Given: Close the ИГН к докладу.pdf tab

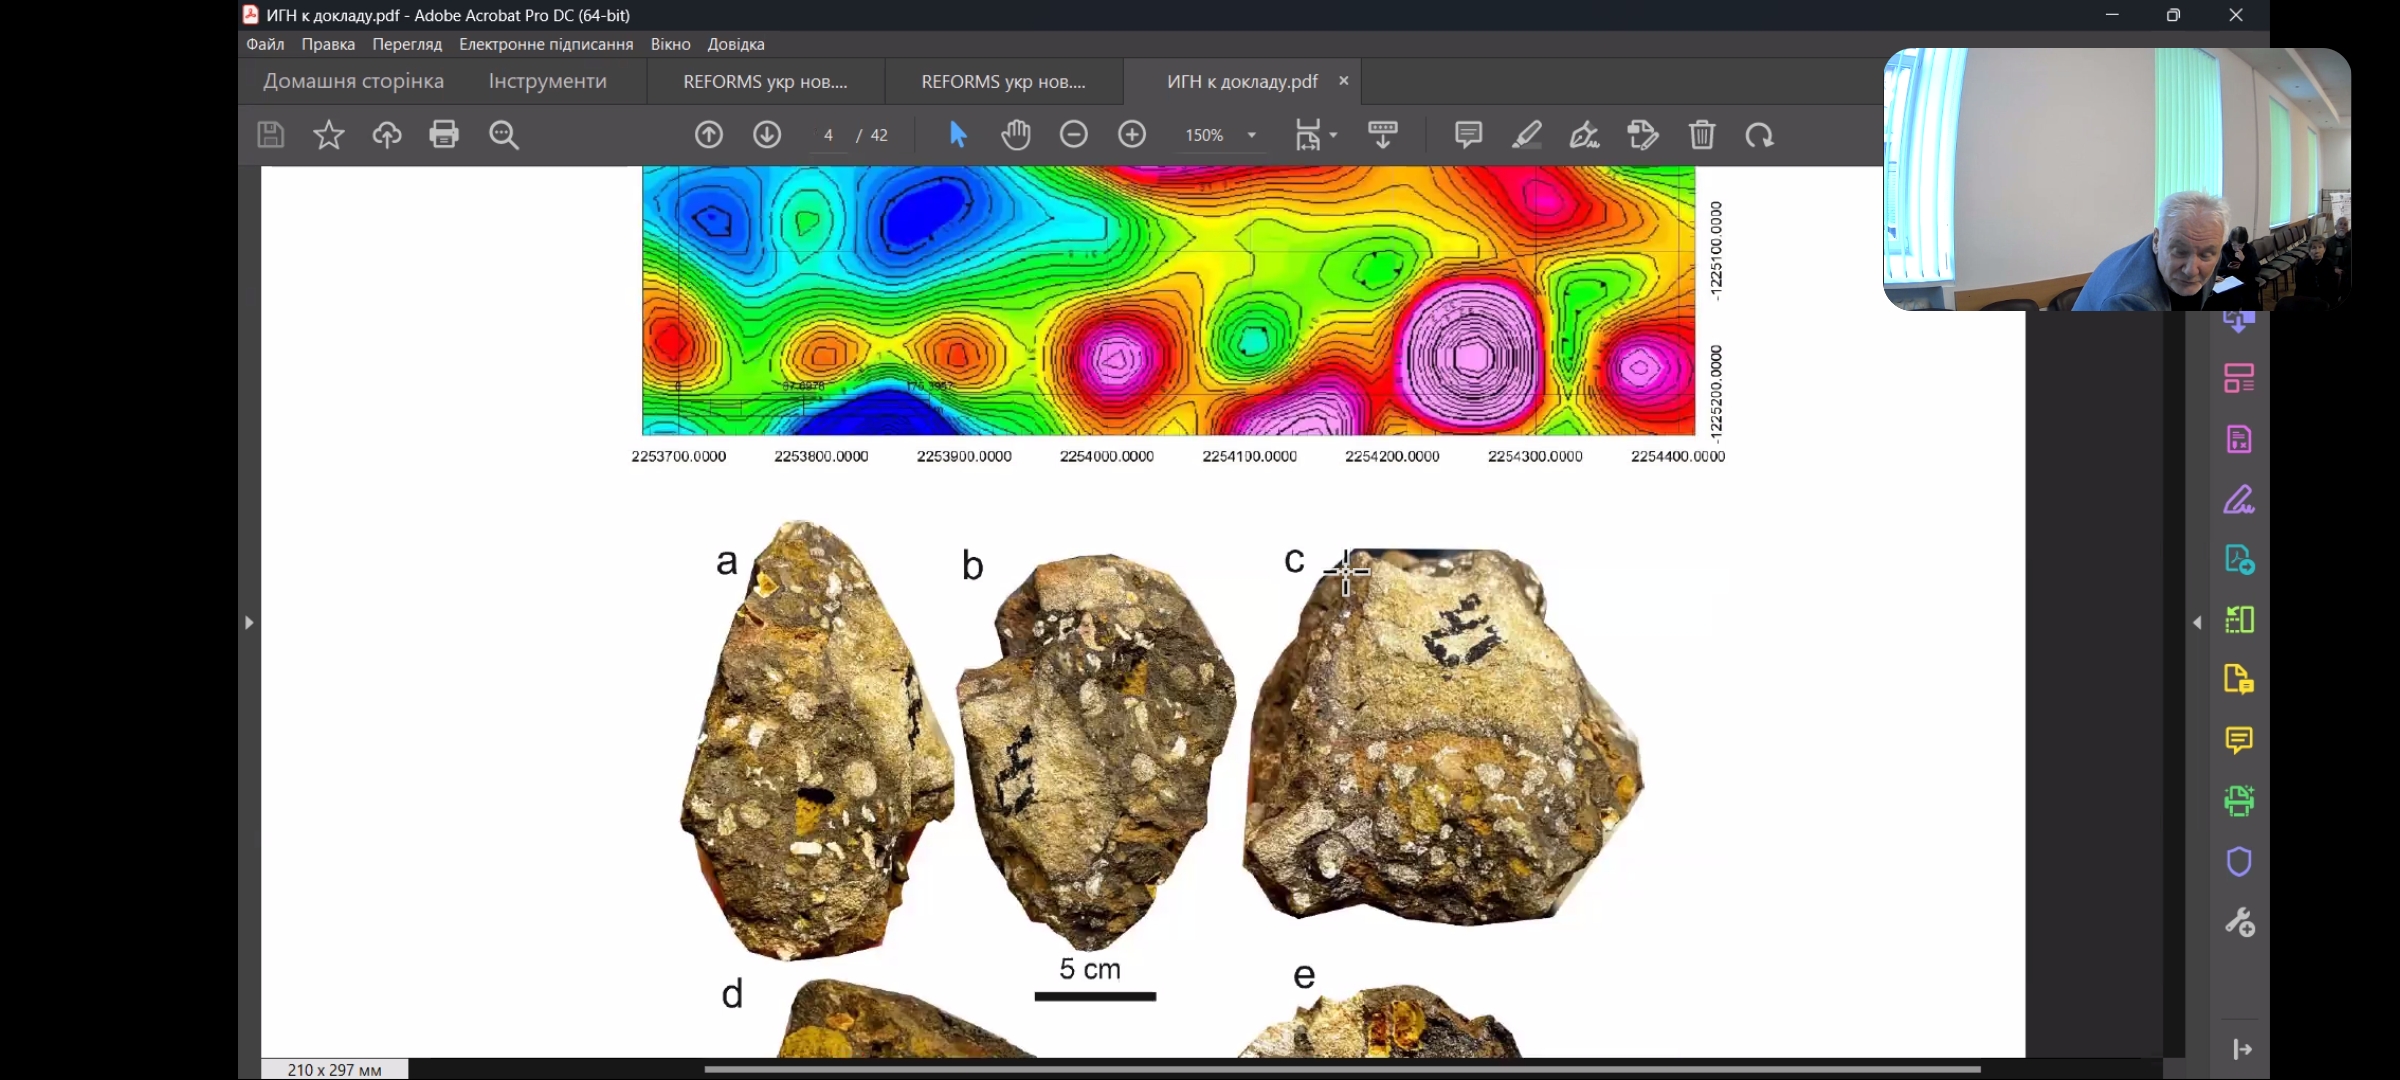Looking at the screenshot, I should (x=1343, y=81).
